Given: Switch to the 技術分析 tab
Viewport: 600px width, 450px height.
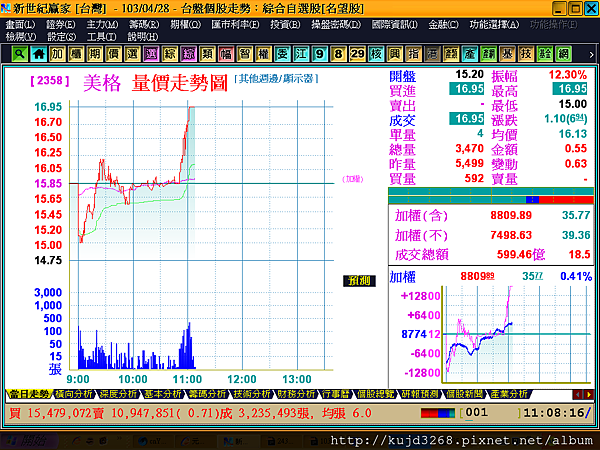Looking at the screenshot, I should [x=251, y=394].
